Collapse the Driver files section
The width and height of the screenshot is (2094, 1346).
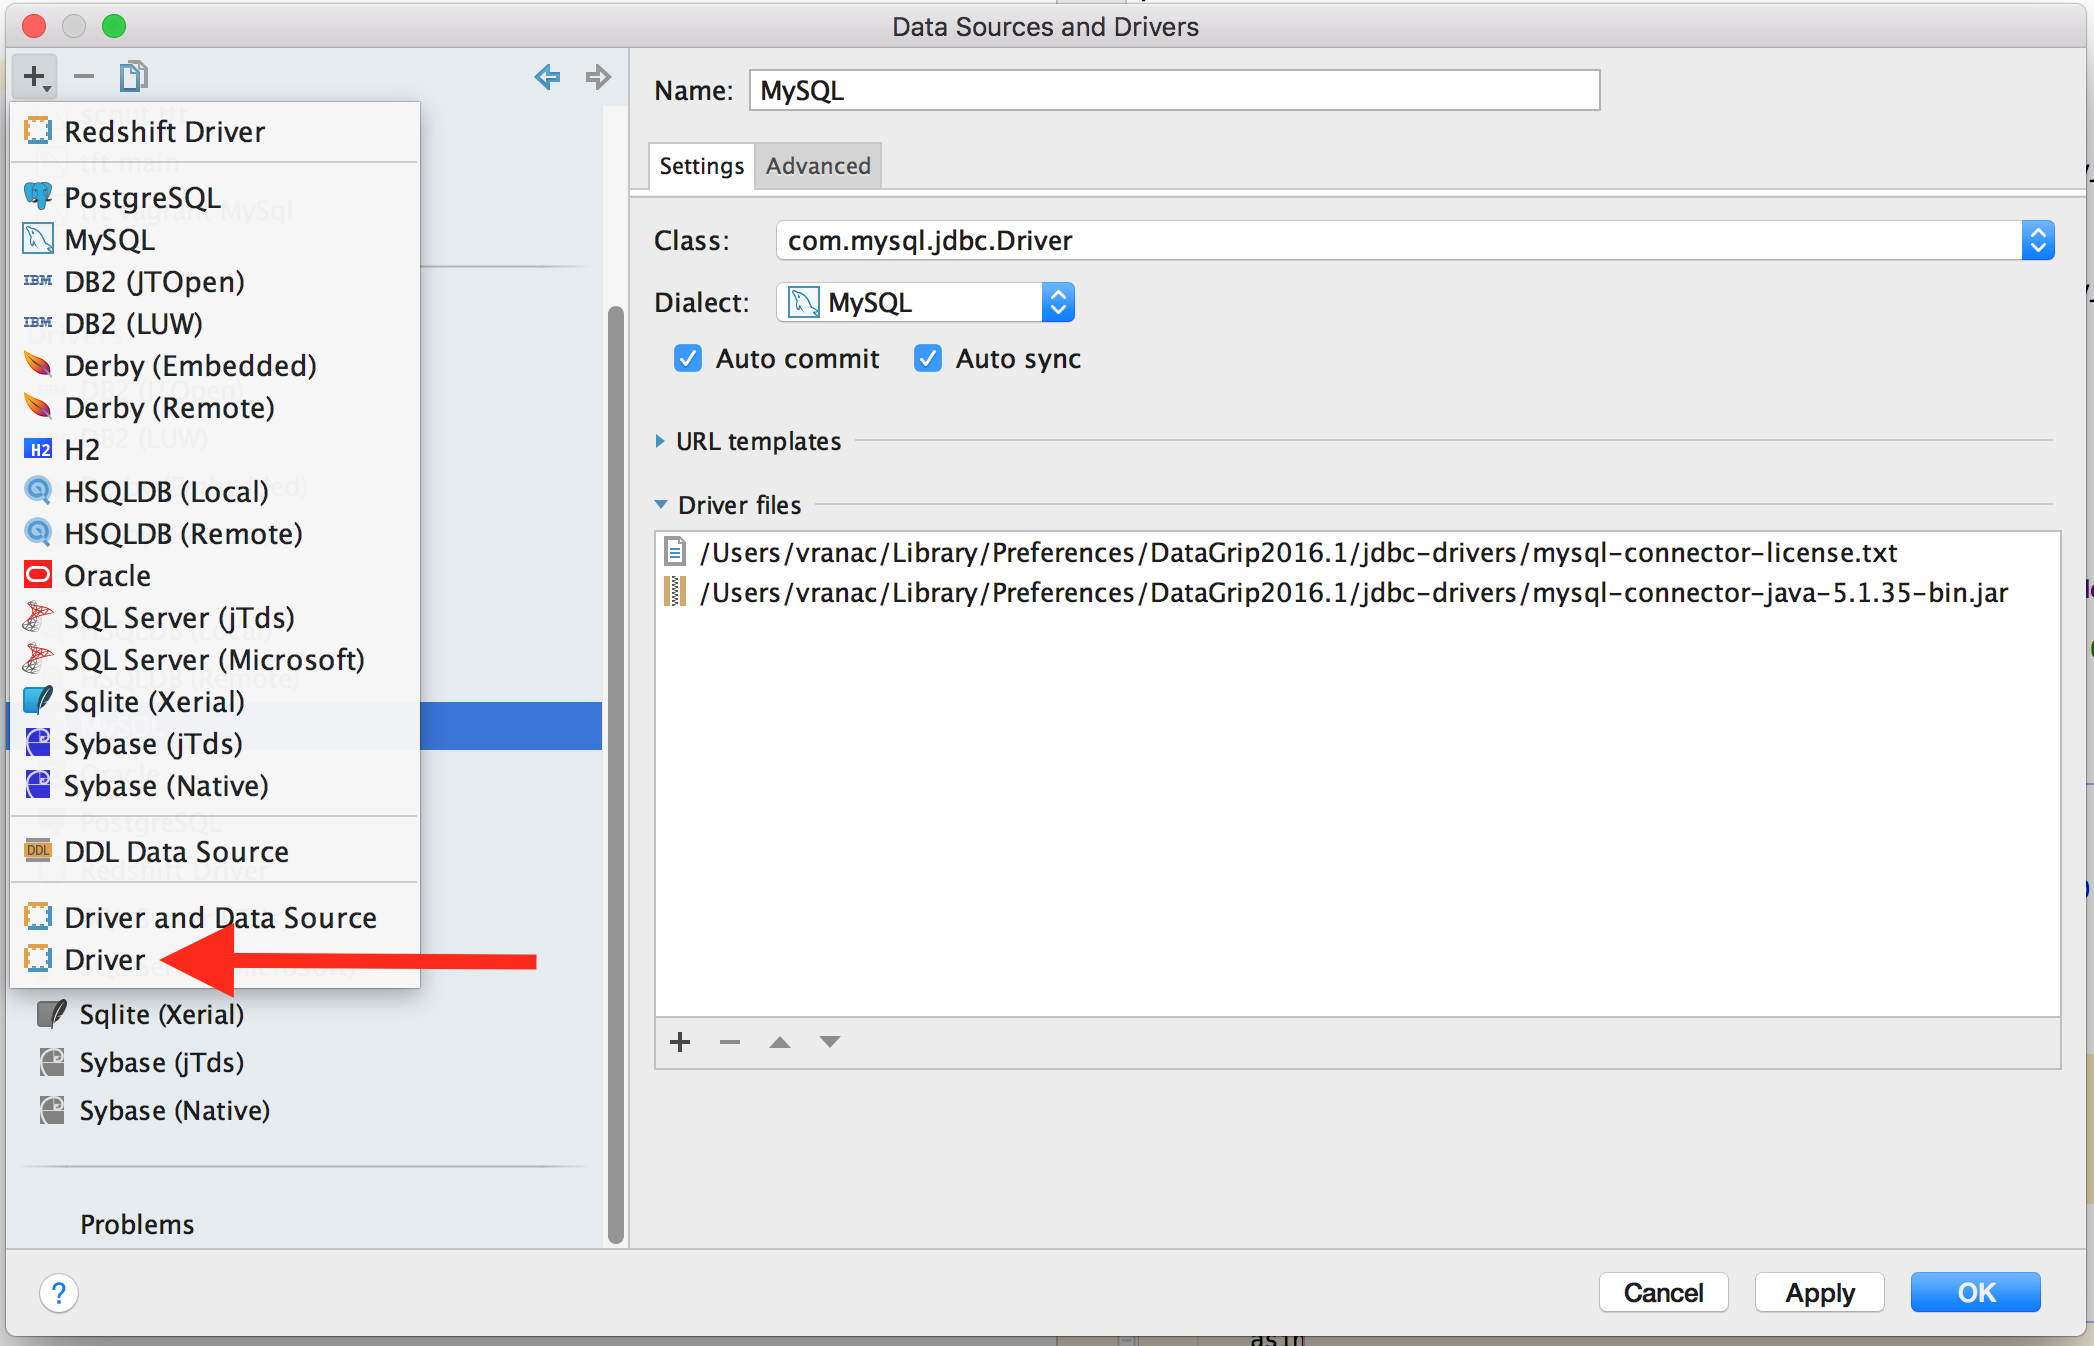click(x=661, y=505)
